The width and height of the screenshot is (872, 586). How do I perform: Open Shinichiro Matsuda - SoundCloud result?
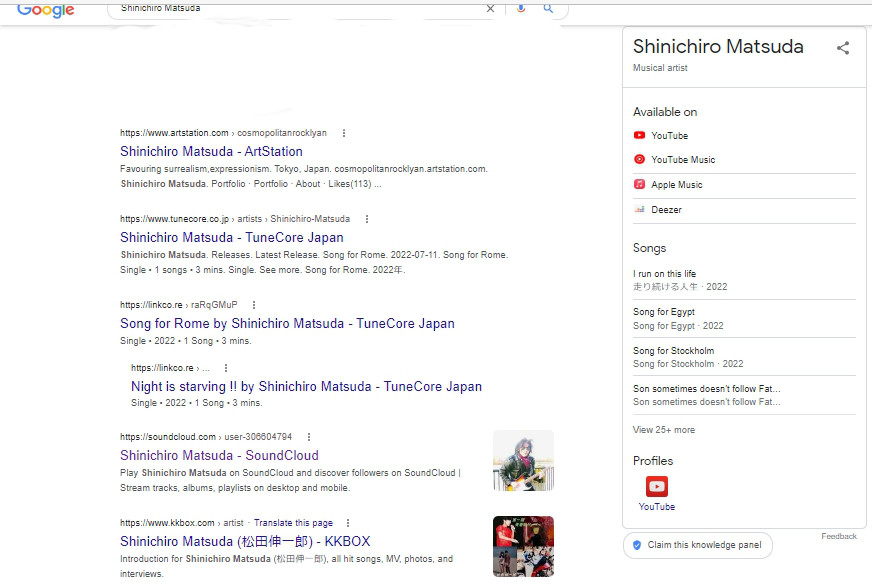(219, 455)
